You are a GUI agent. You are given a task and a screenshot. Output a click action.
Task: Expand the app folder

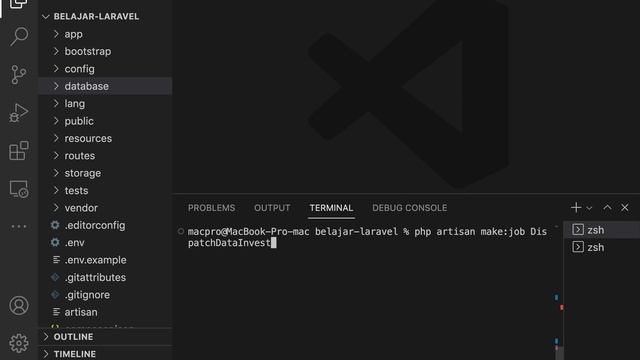tap(105, 34)
